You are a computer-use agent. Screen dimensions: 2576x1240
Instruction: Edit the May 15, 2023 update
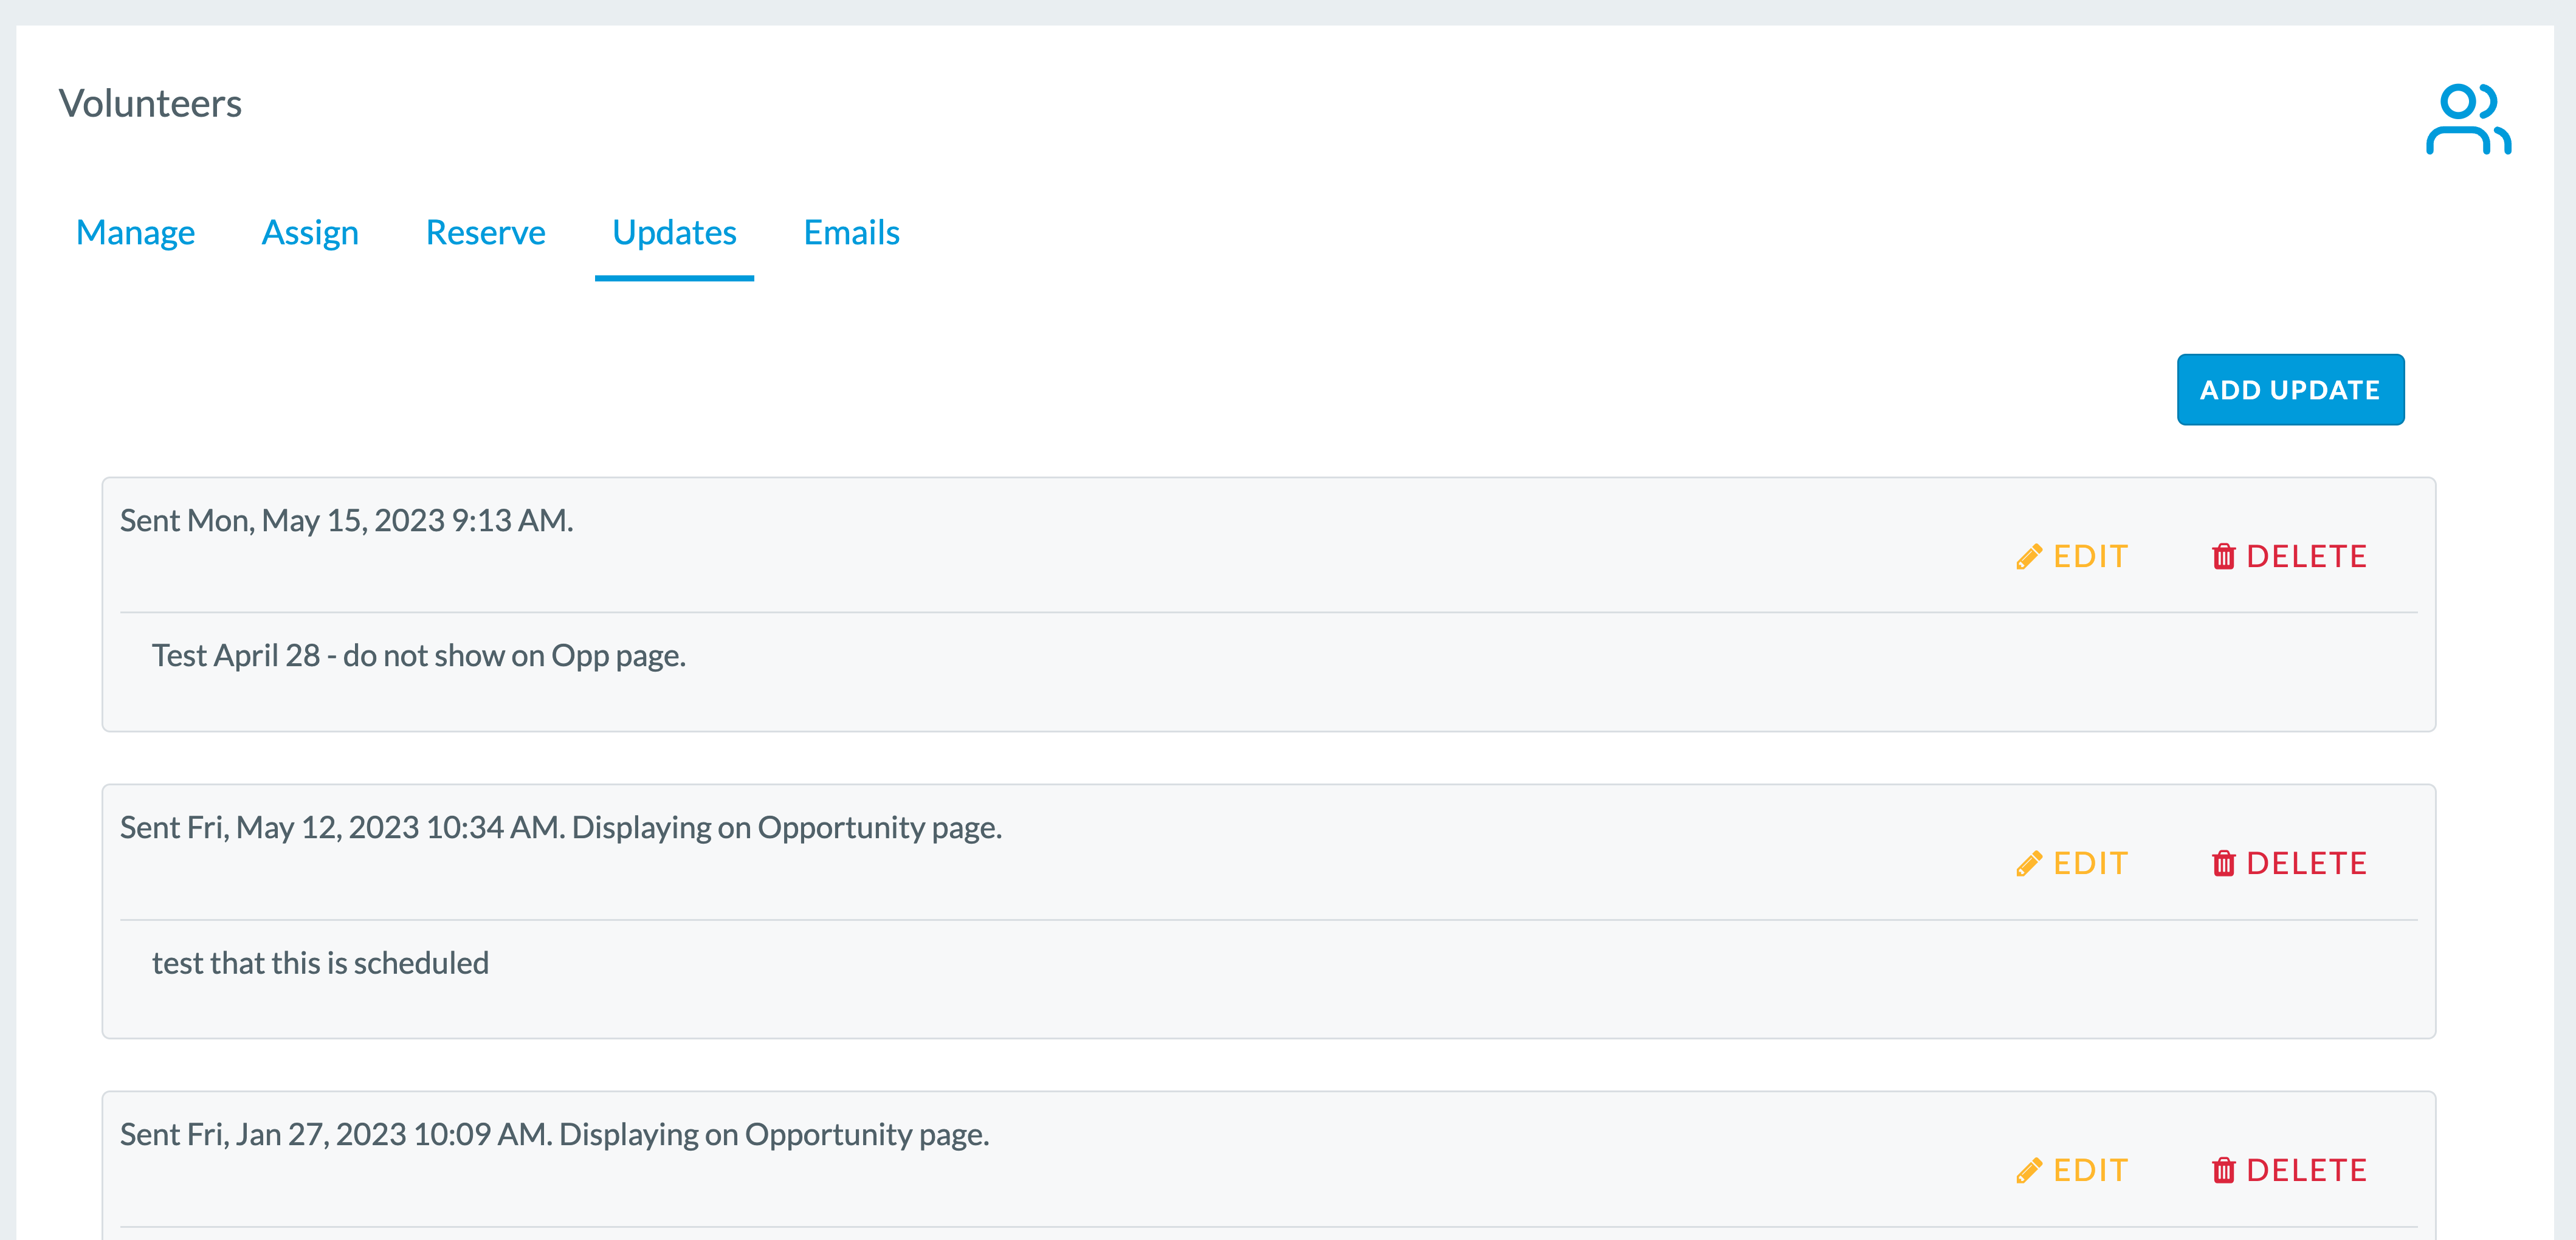click(2071, 556)
